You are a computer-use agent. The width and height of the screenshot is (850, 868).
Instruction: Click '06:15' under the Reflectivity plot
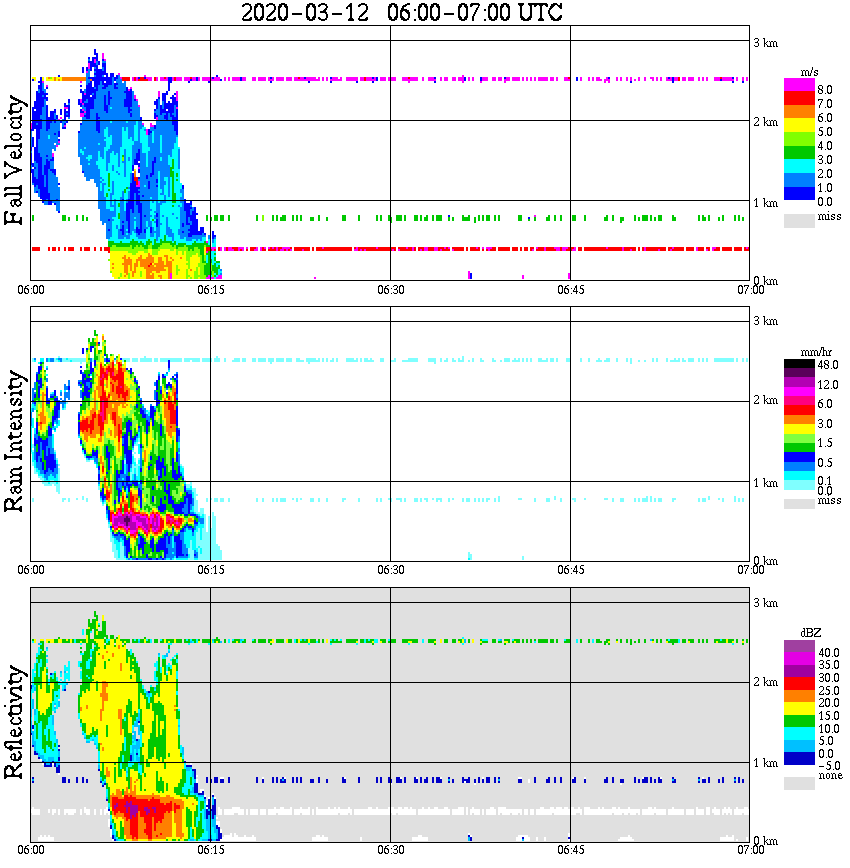pos(210,850)
